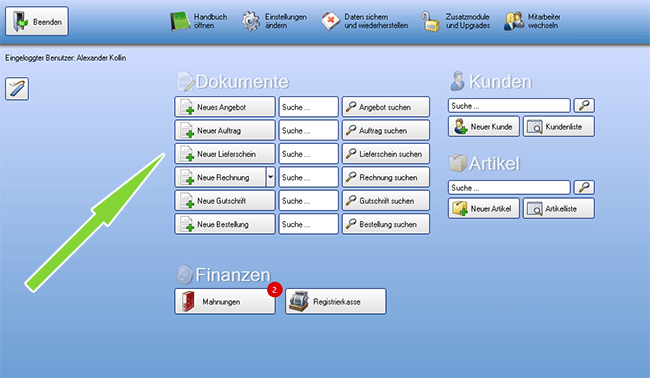The height and width of the screenshot is (378, 650).
Task: Click Angebot suchen
Action: (386, 107)
